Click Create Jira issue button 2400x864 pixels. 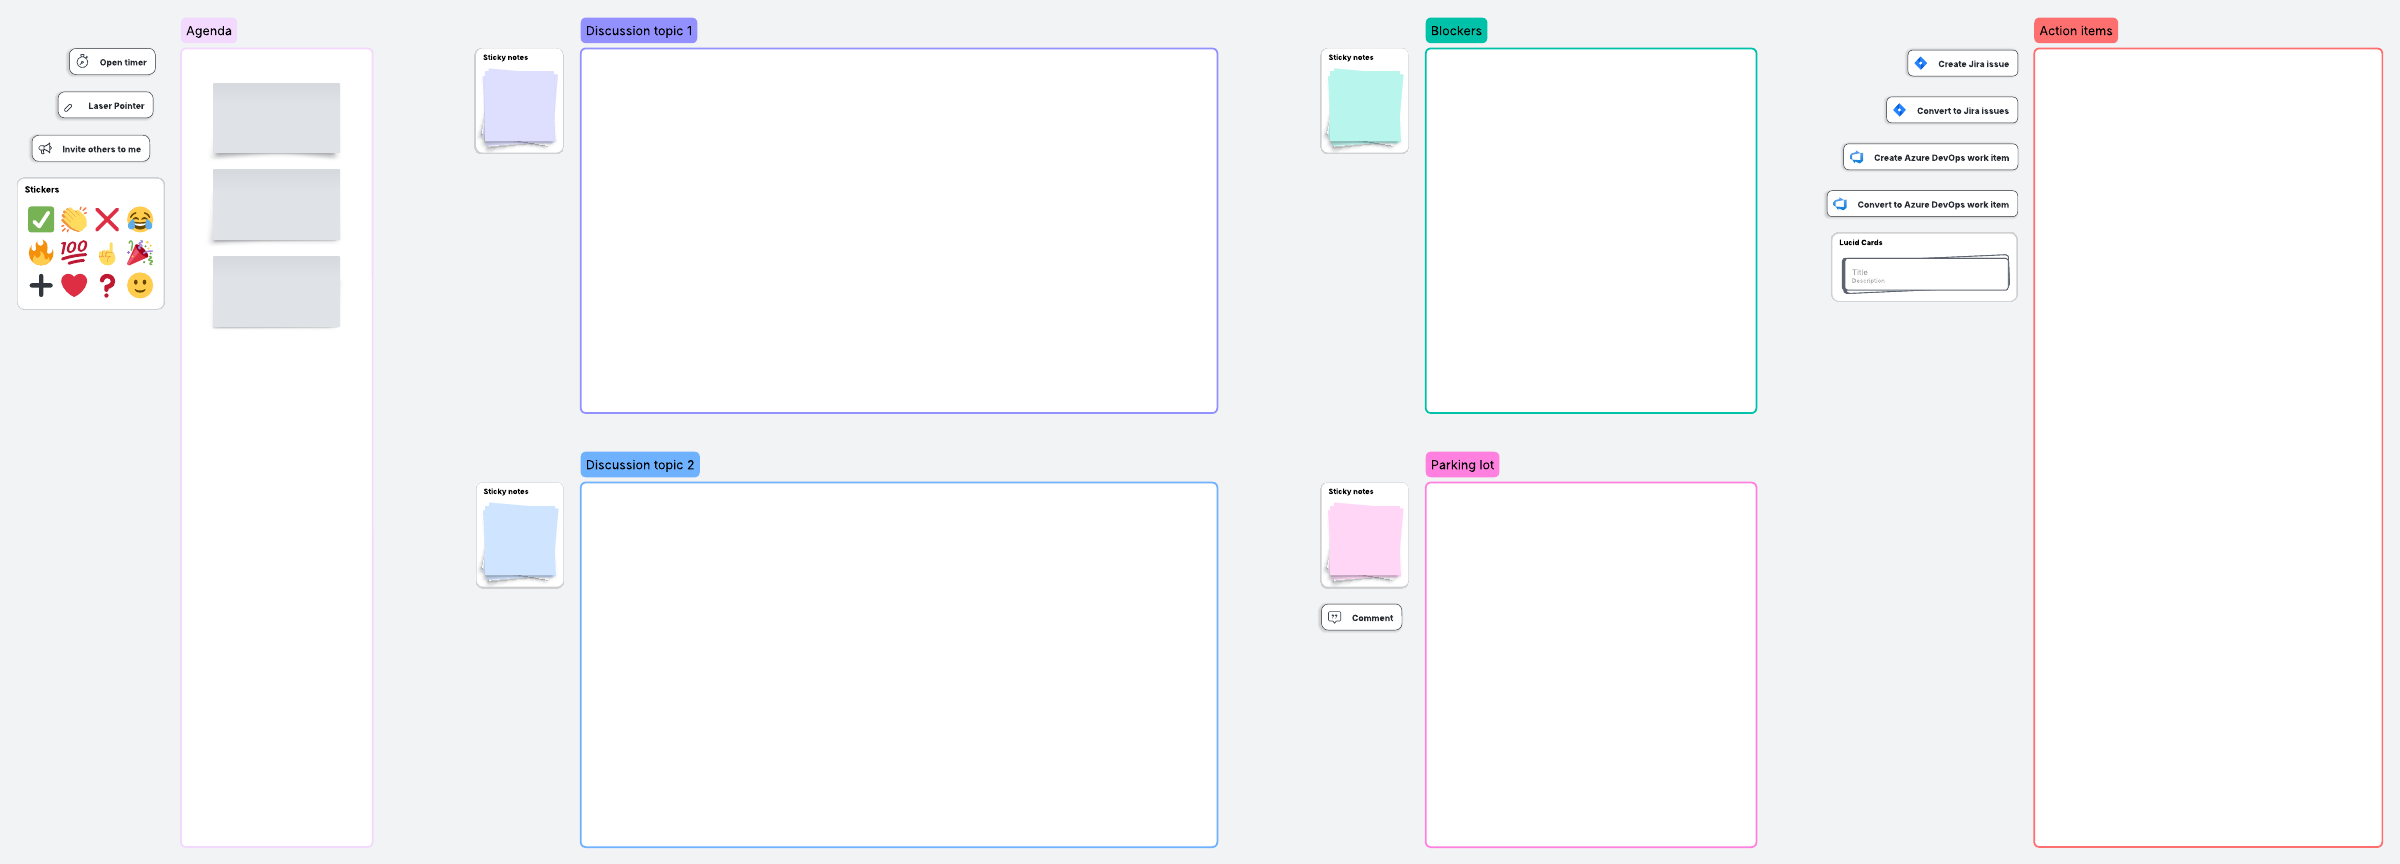pyautogui.click(x=1962, y=63)
